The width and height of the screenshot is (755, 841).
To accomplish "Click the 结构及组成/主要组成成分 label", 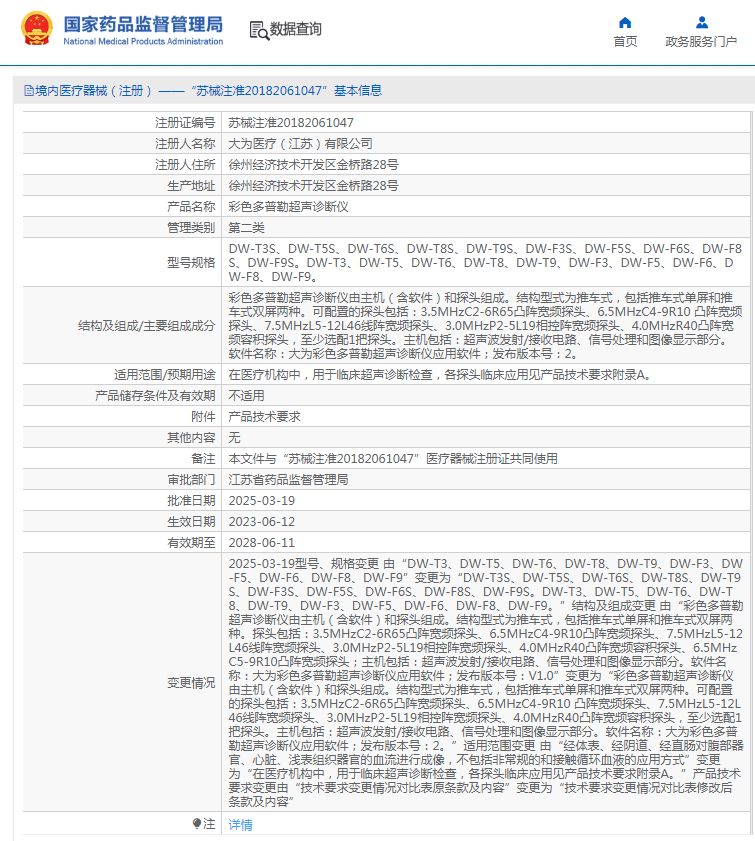I will click(x=146, y=326).
